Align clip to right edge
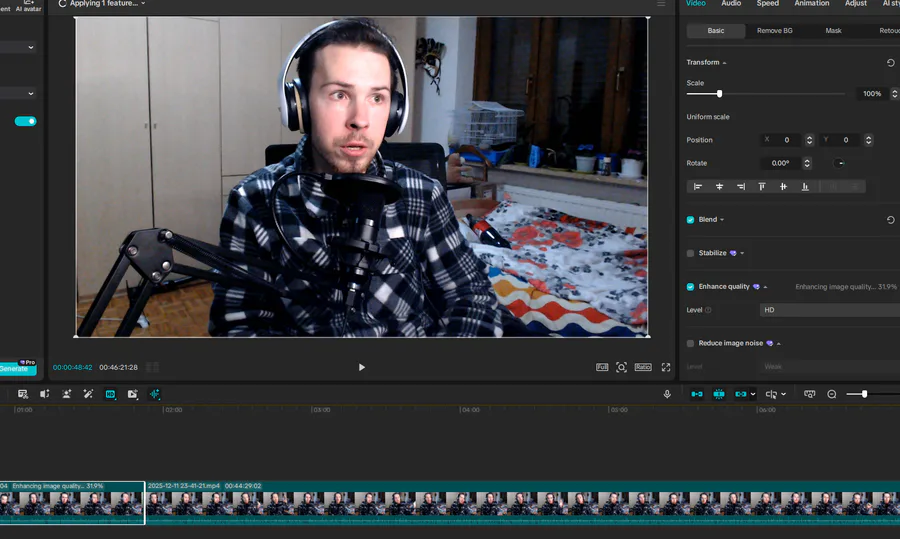The width and height of the screenshot is (900, 539). (x=741, y=187)
